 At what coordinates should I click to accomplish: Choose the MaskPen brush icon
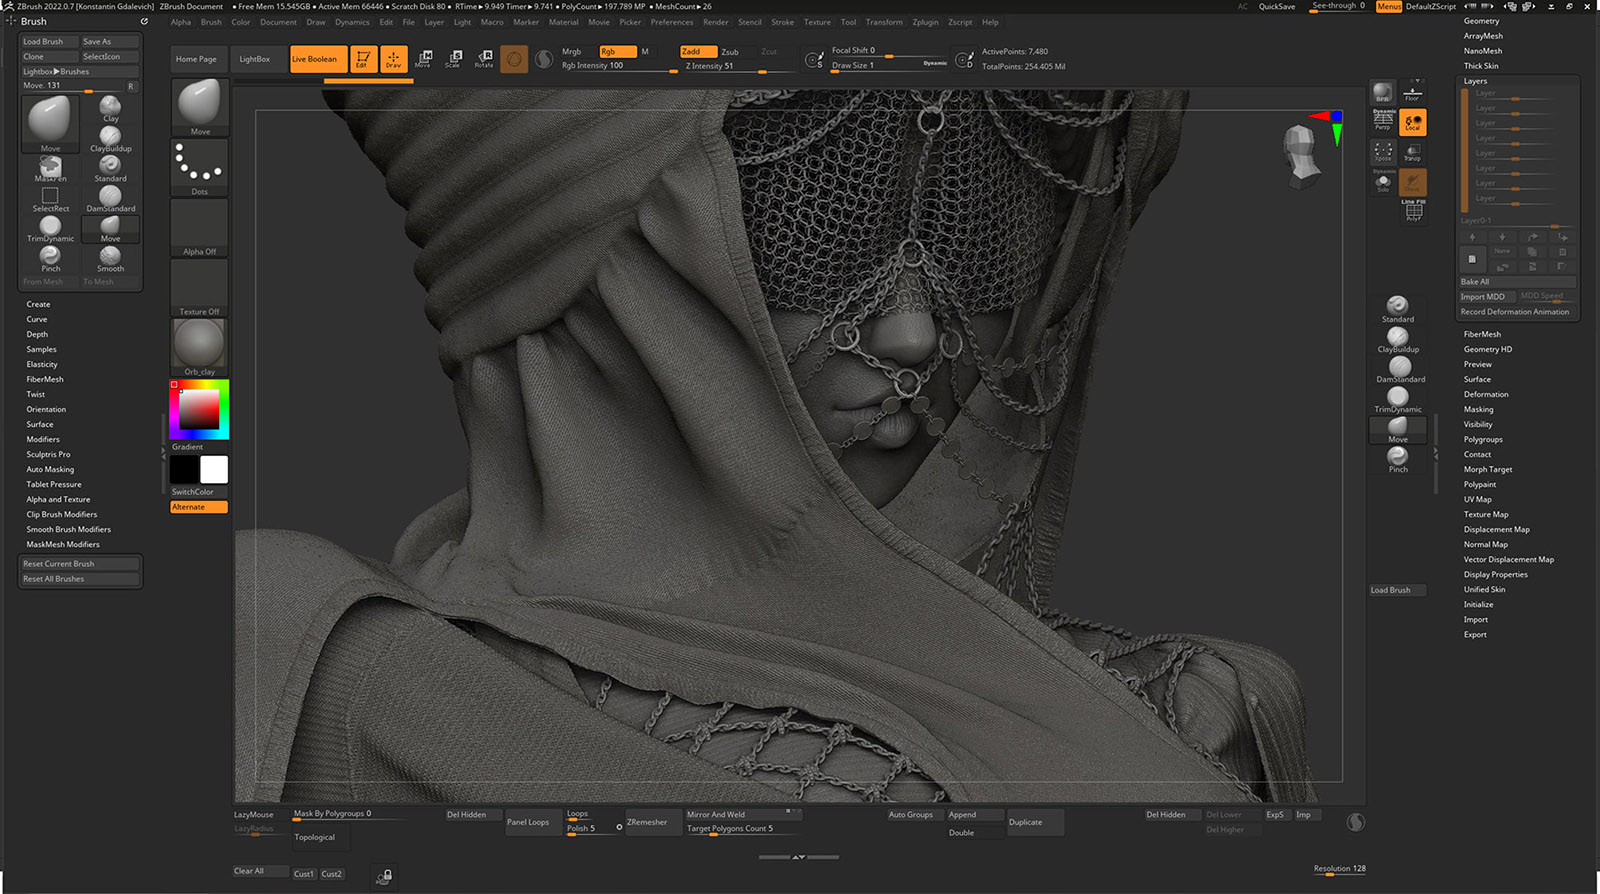pyautogui.click(x=50, y=168)
